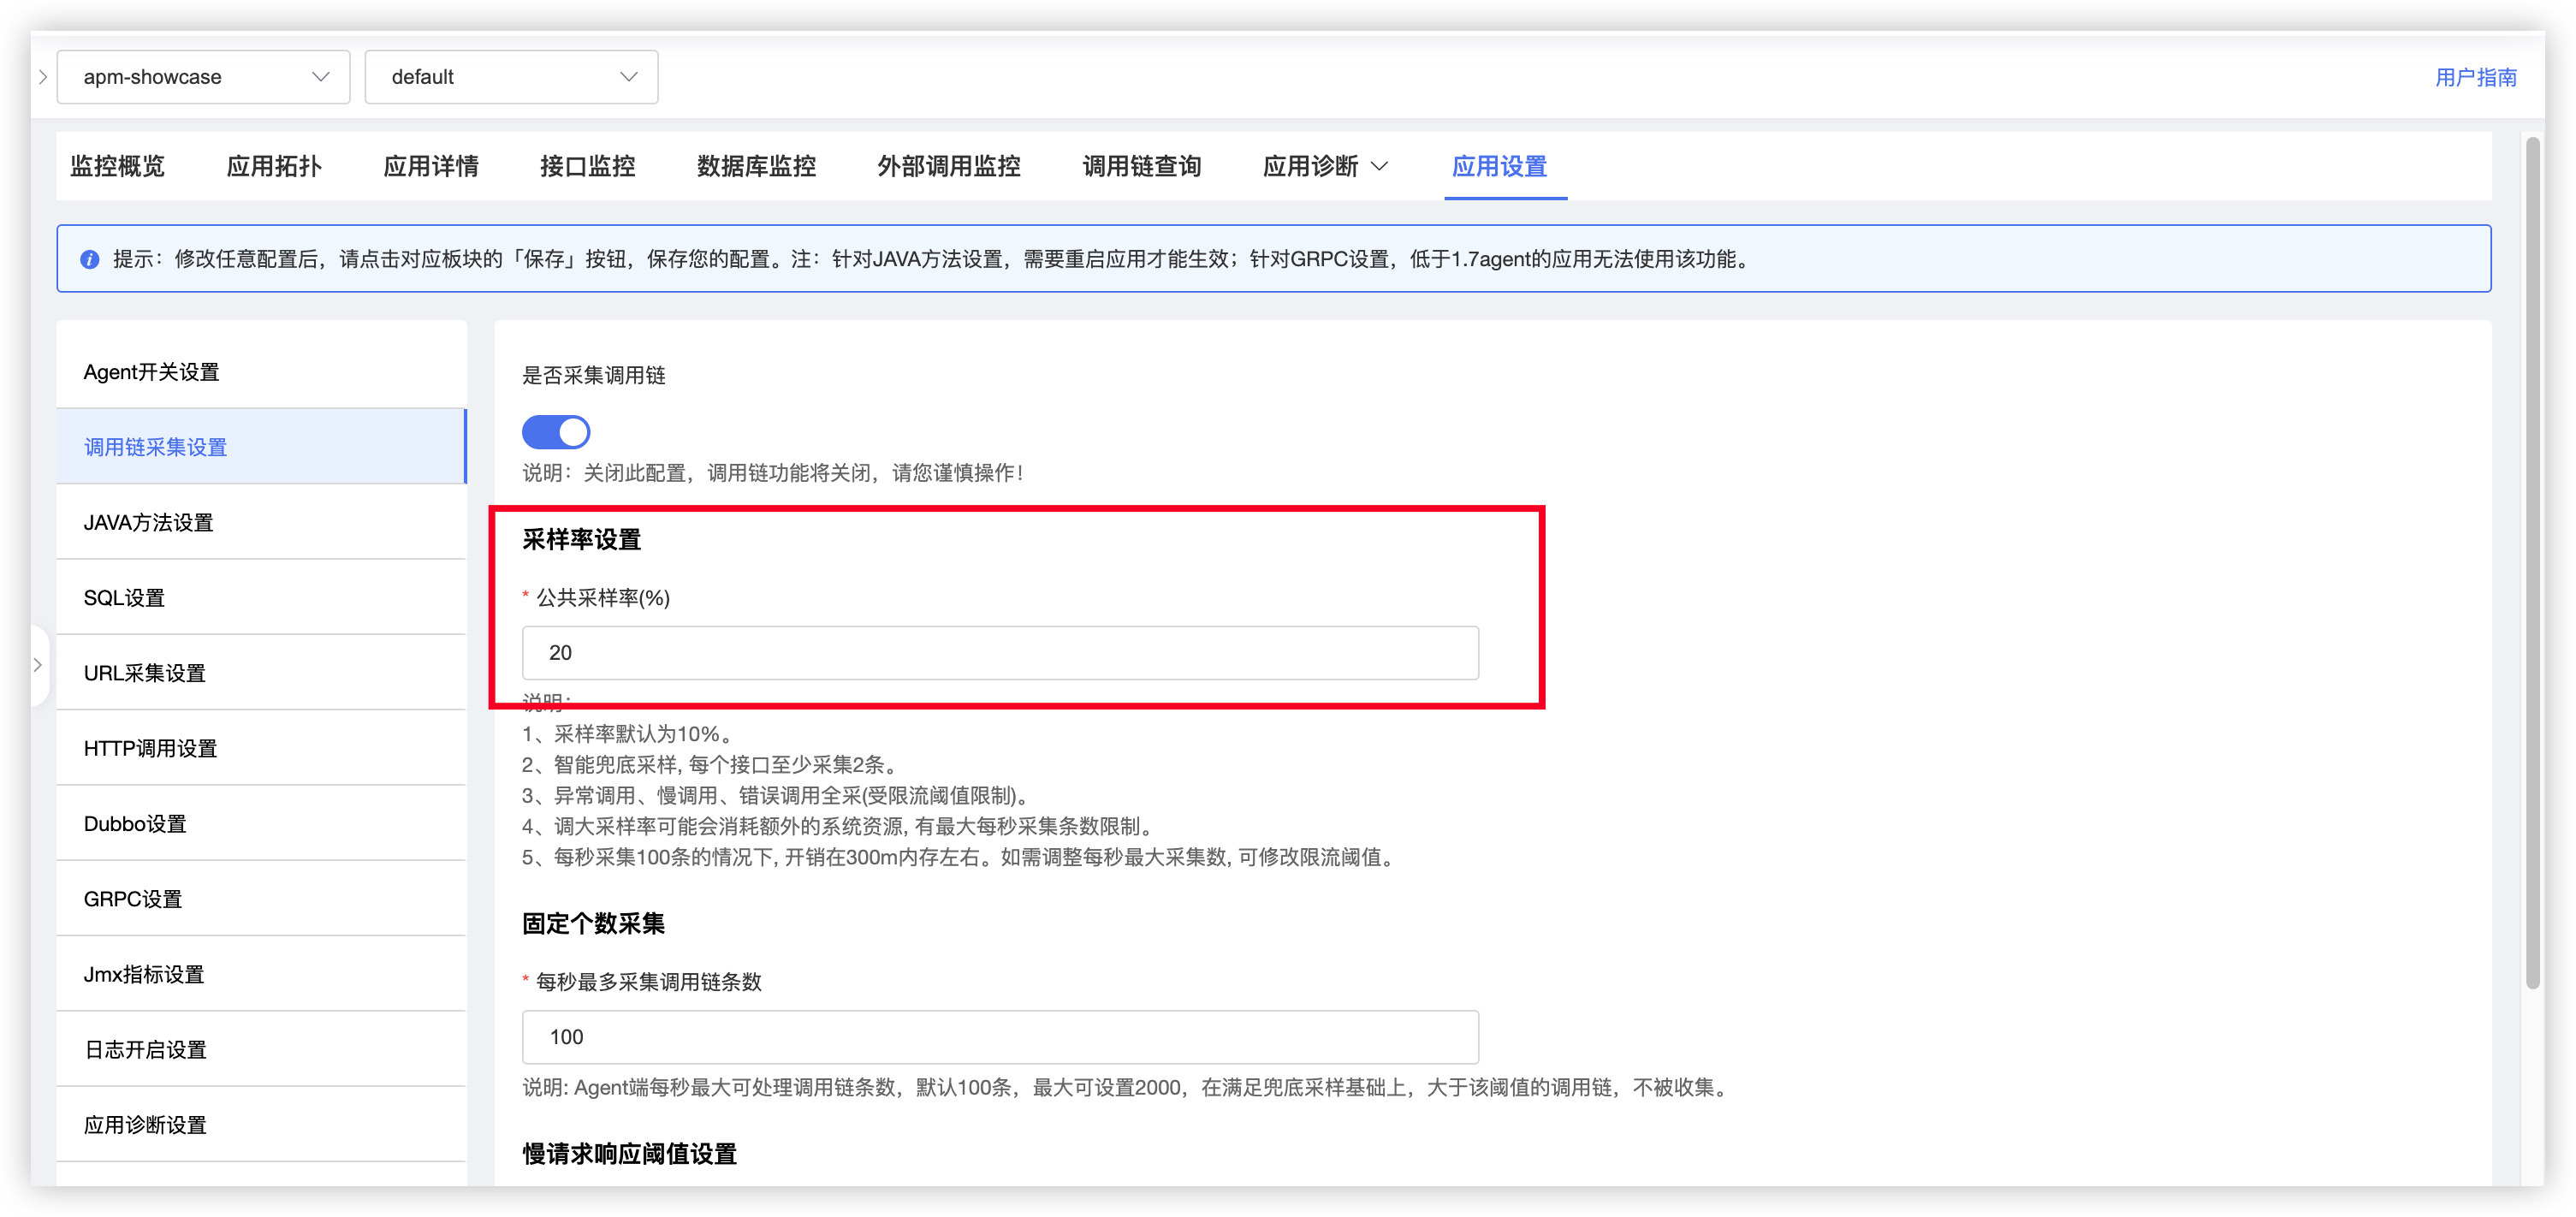
Task: Select GRPC设置 in the settings menu
Action: pyautogui.click(x=262, y=899)
